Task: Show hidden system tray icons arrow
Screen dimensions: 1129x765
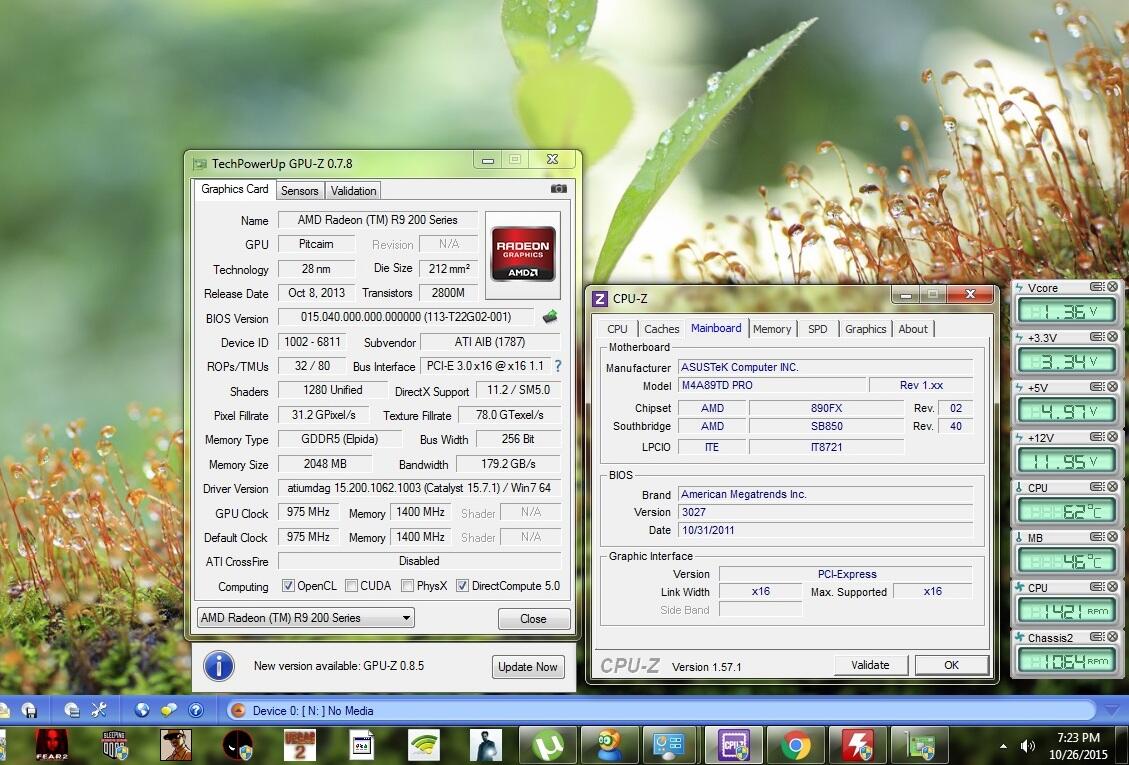Action: [1003, 746]
